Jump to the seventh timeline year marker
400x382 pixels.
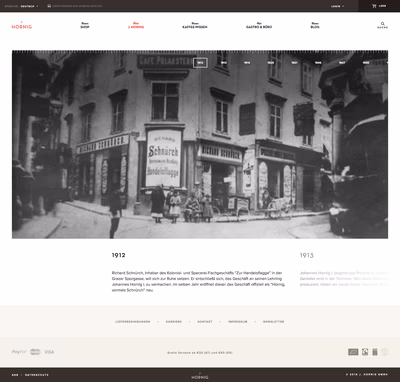coord(342,63)
